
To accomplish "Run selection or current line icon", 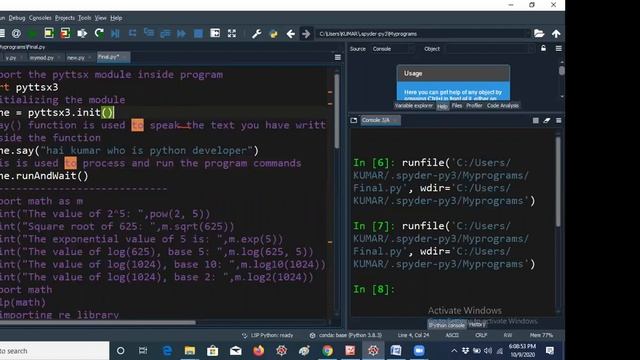I will [x=82, y=33].
